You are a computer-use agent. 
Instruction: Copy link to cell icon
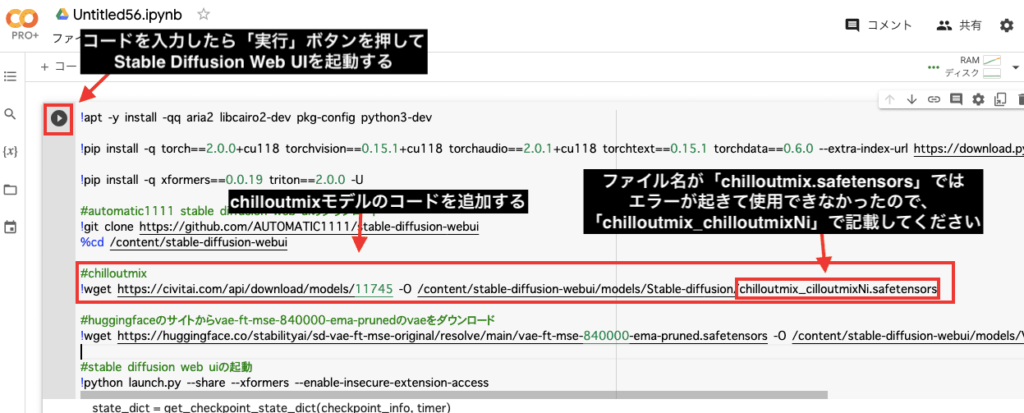pyautogui.click(x=934, y=99)
